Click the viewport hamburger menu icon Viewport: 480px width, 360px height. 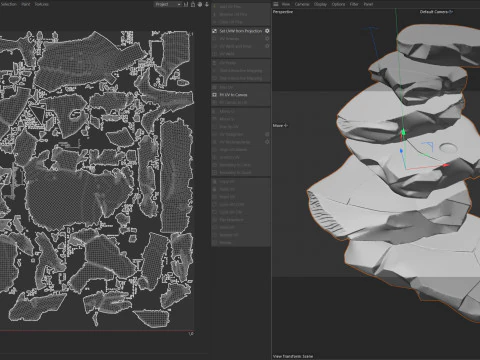[276, 4]
